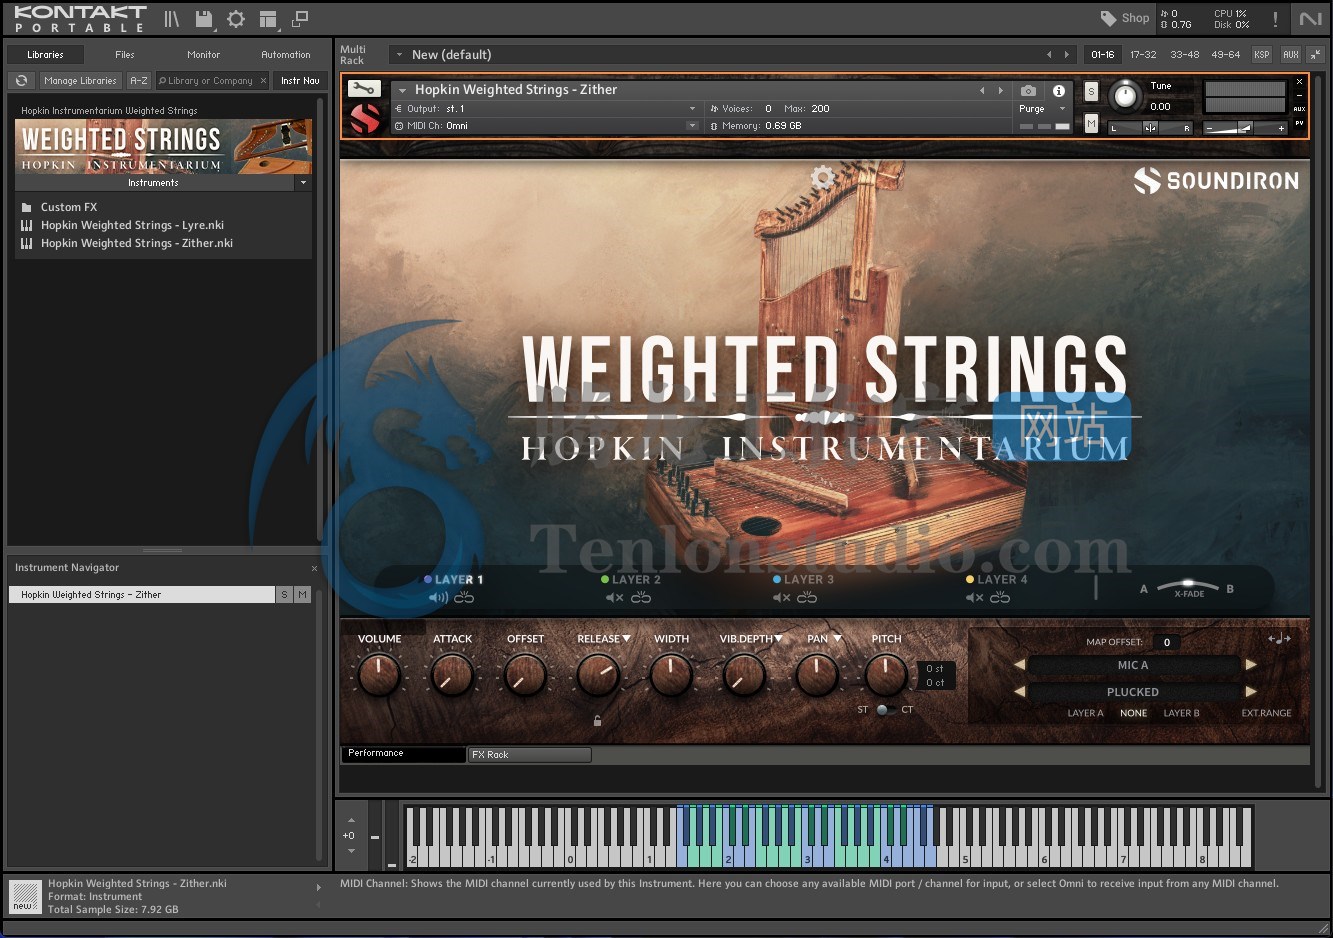Click the instrument info icon
Image resolution: width=1333 pixels, height=938 pixels.
[x=1059, y=90]
